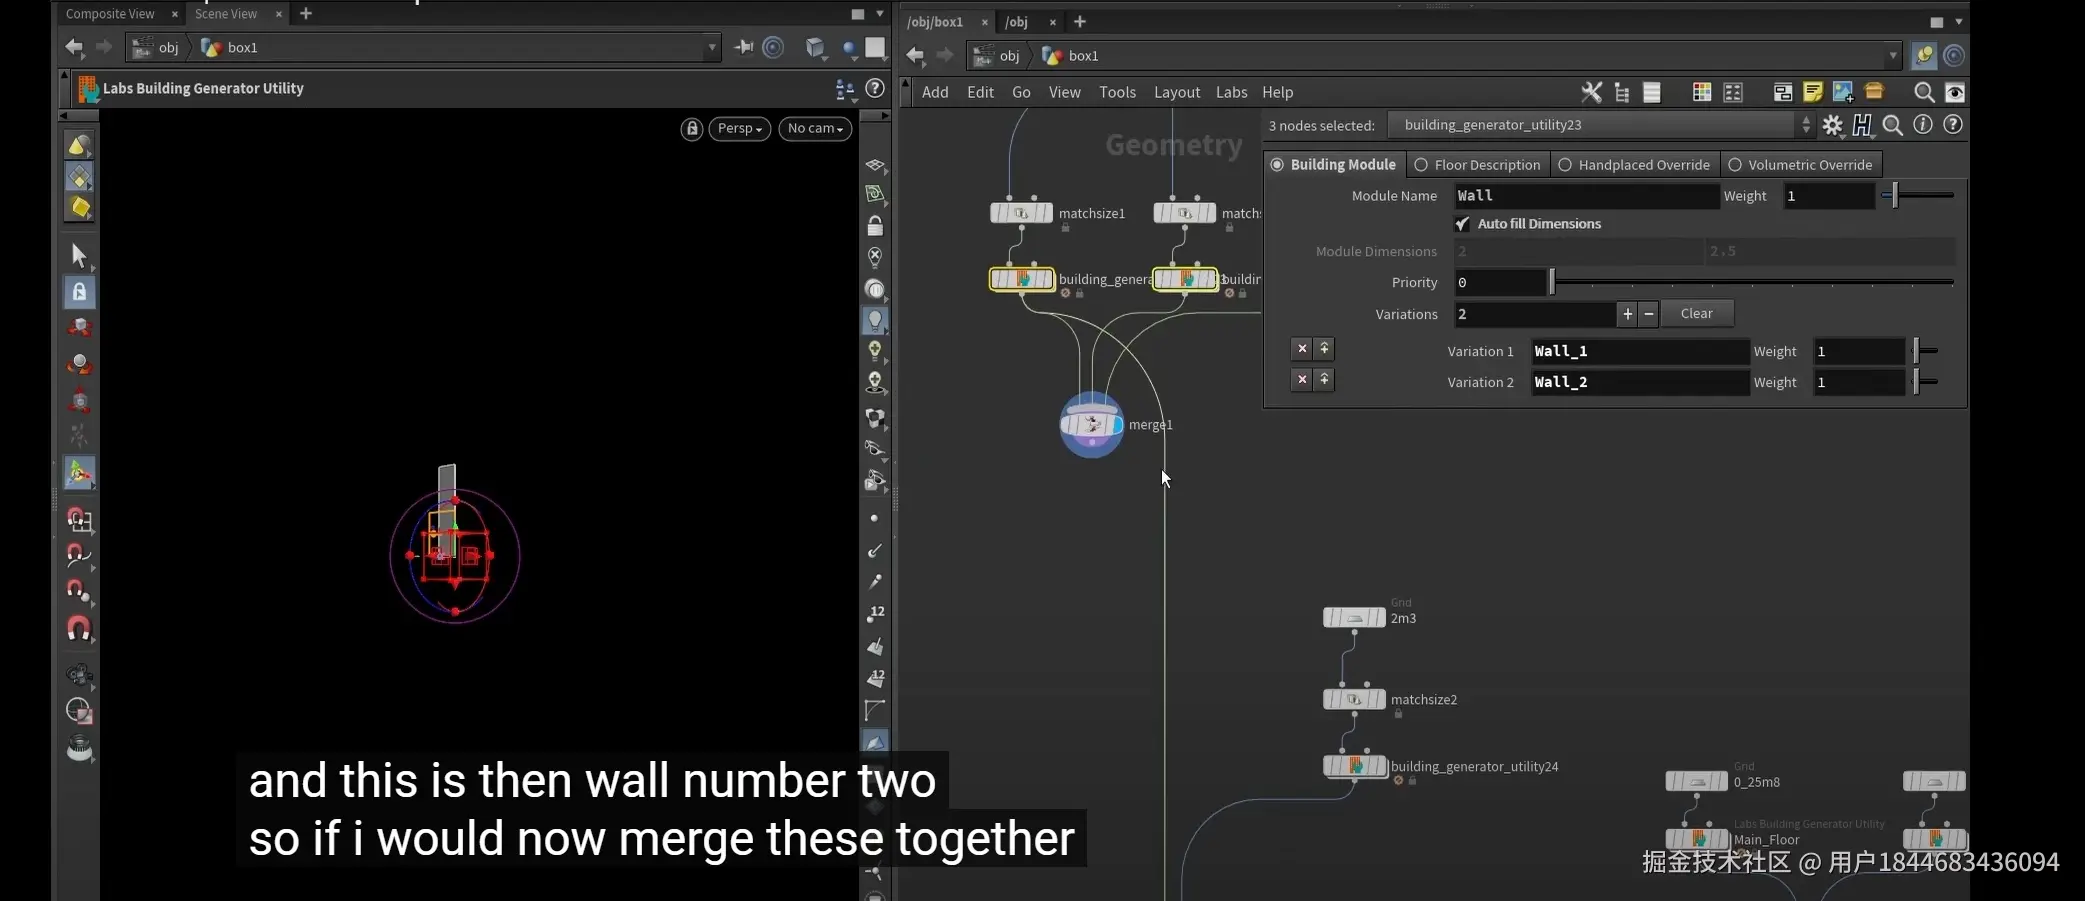This screenshot has width=2085, height=901.
Task: Toggle the pin icon in scene view path bar
Action: coord(743,47)
